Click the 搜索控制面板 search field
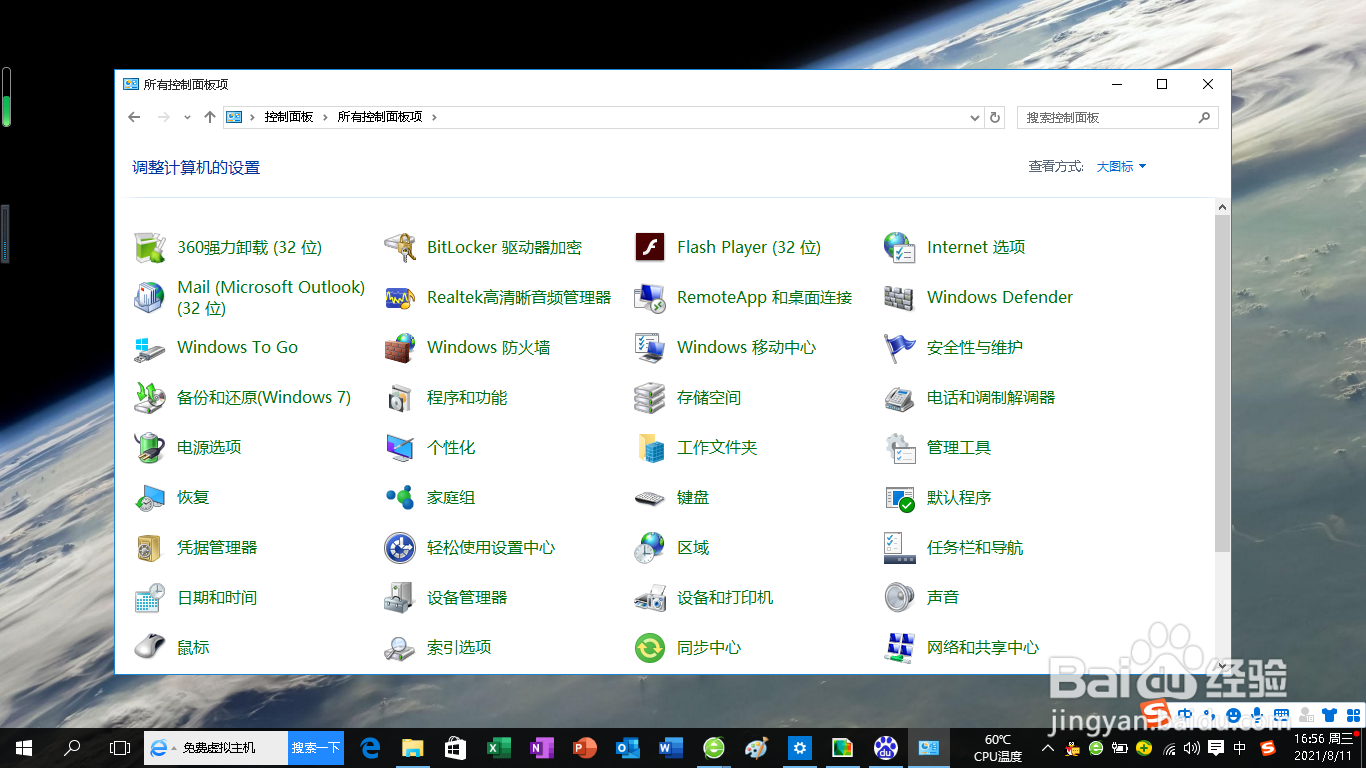The height and width of the screenshot is (768, 1366). 1118,117
